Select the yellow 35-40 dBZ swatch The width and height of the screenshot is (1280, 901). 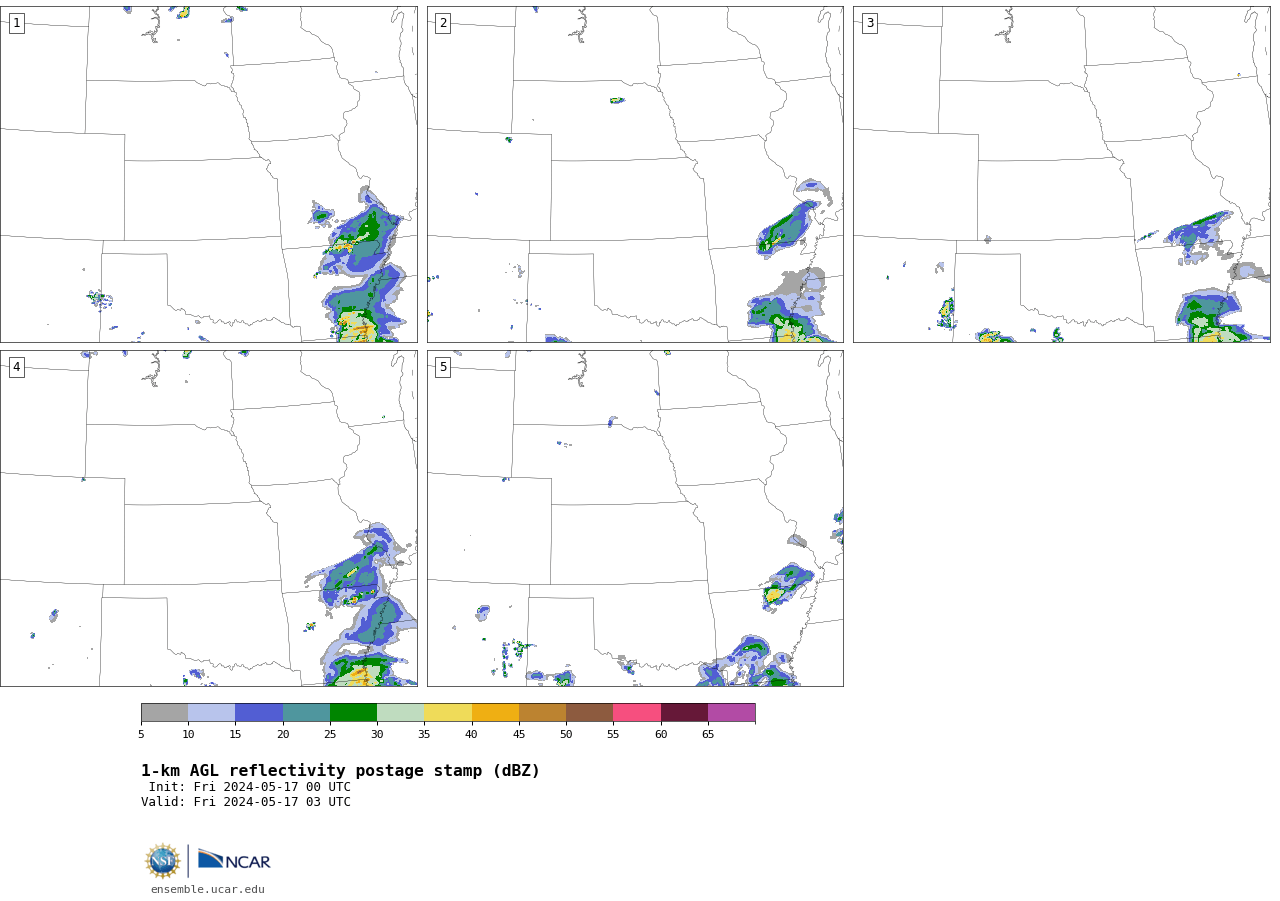[x=448, y=712]
